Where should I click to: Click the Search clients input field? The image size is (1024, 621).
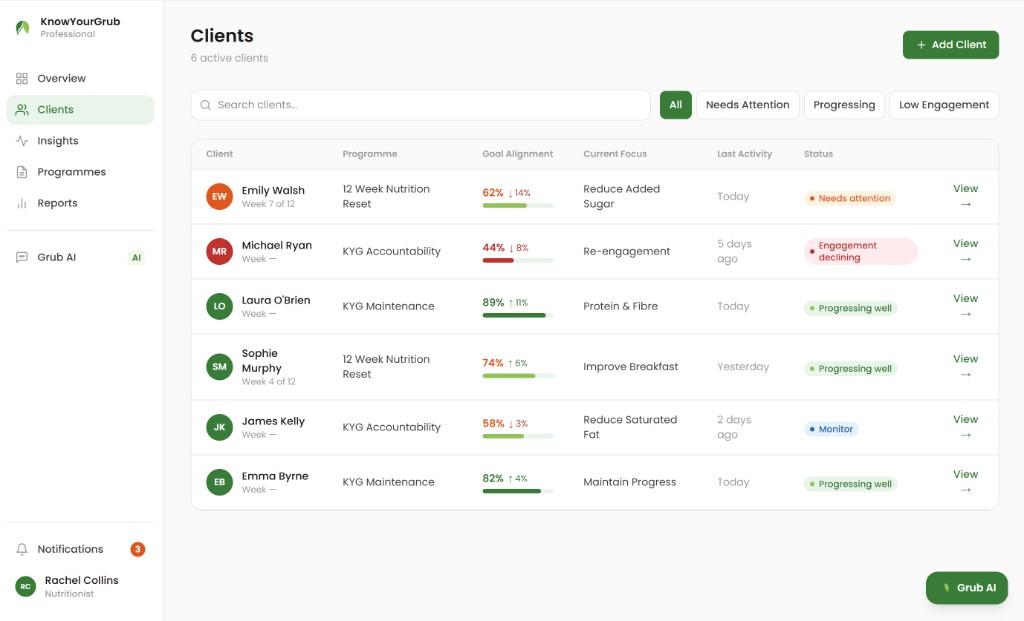tap(421, 105)
